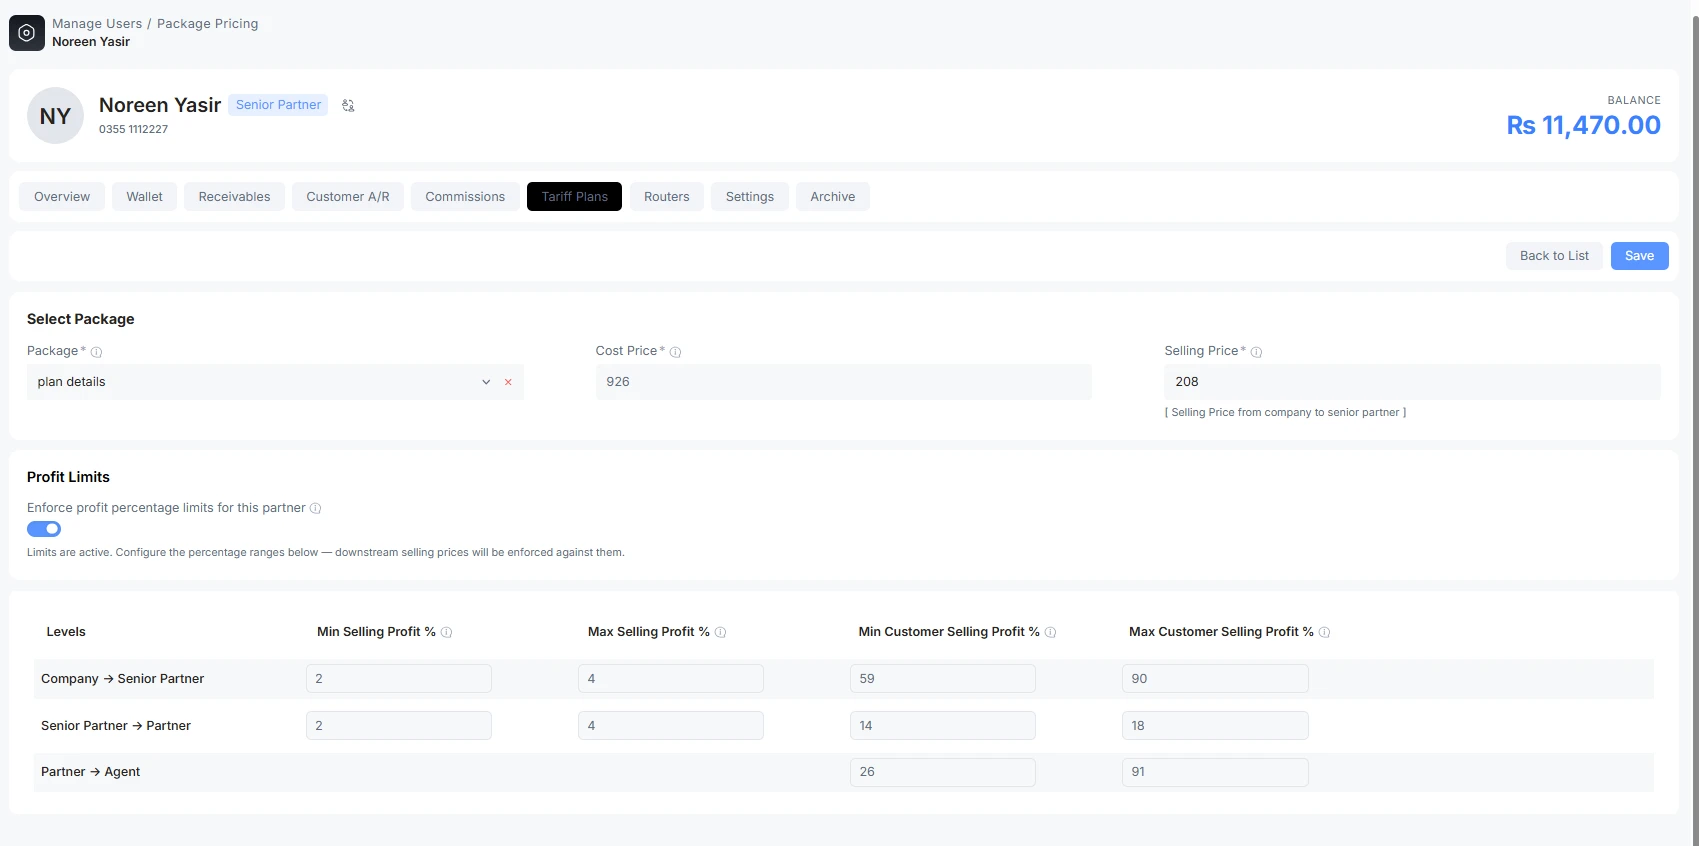This screenshot has height=846, width=1699.
Task: Click the info icon next to Package label
Action: 96,352
